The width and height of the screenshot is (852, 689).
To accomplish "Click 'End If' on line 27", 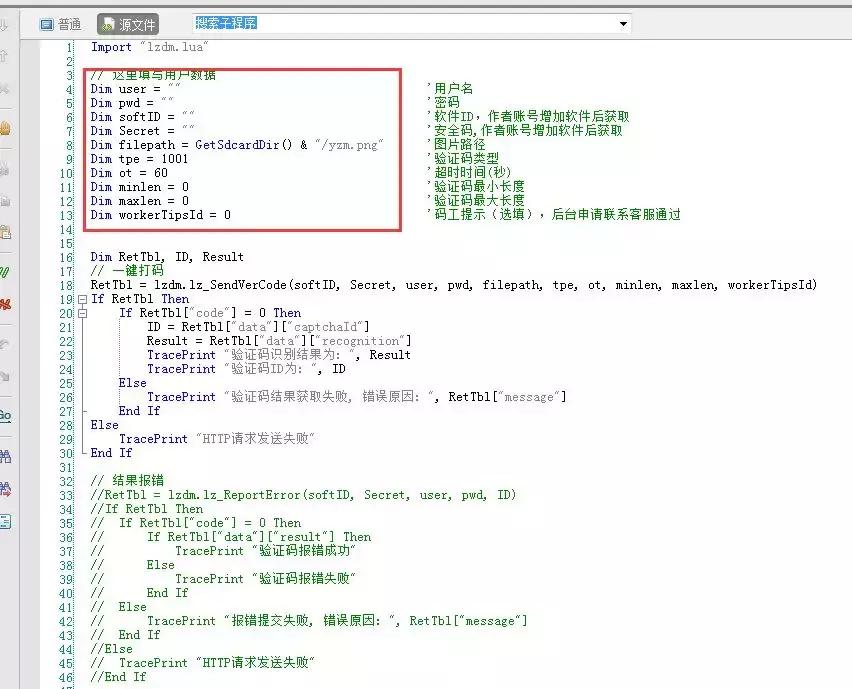I will pos(139,411).
